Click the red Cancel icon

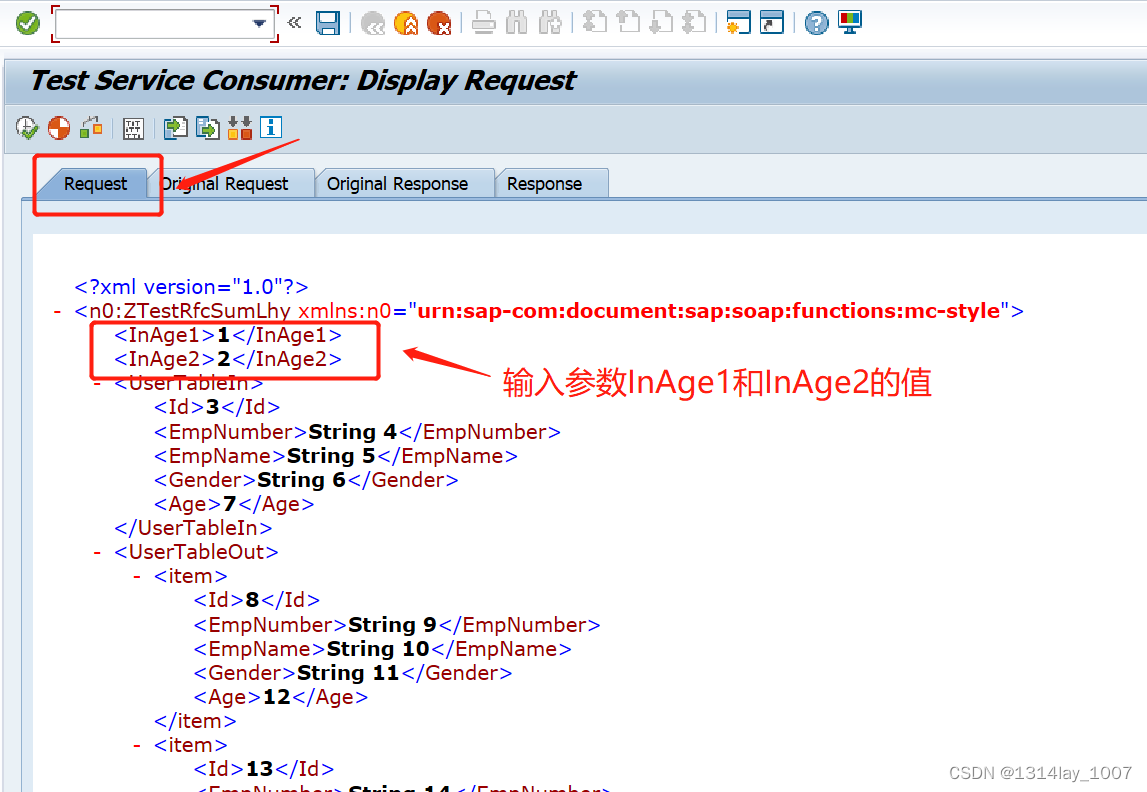(x=439, y=23)
